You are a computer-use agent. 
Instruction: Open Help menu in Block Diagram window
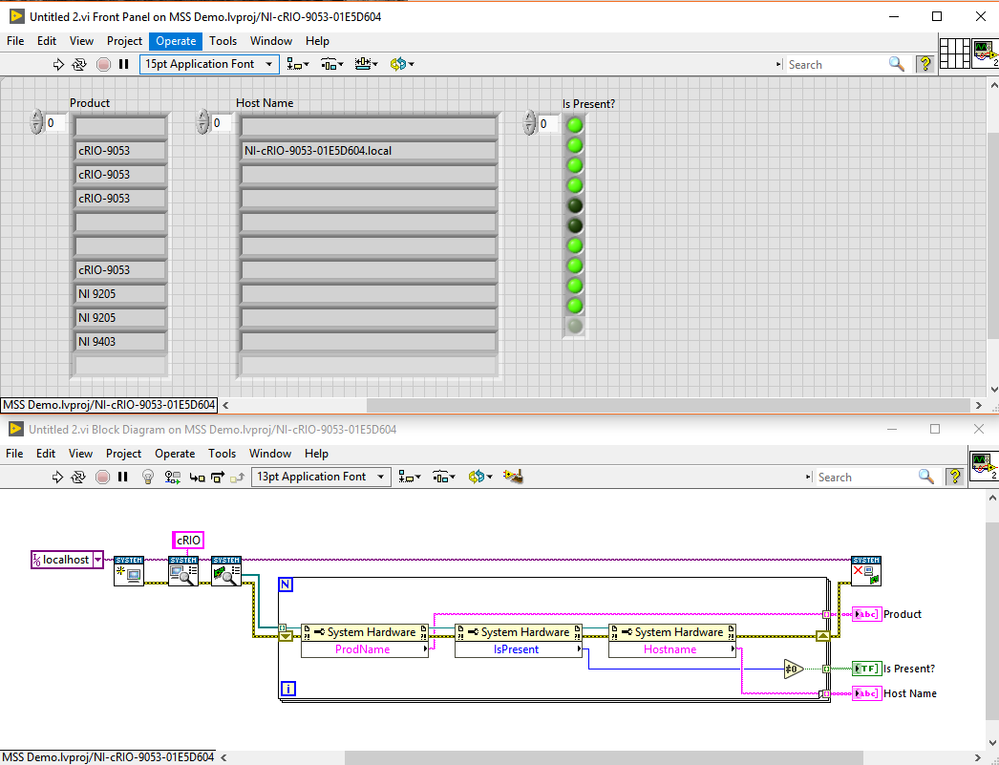pos(316,454)
